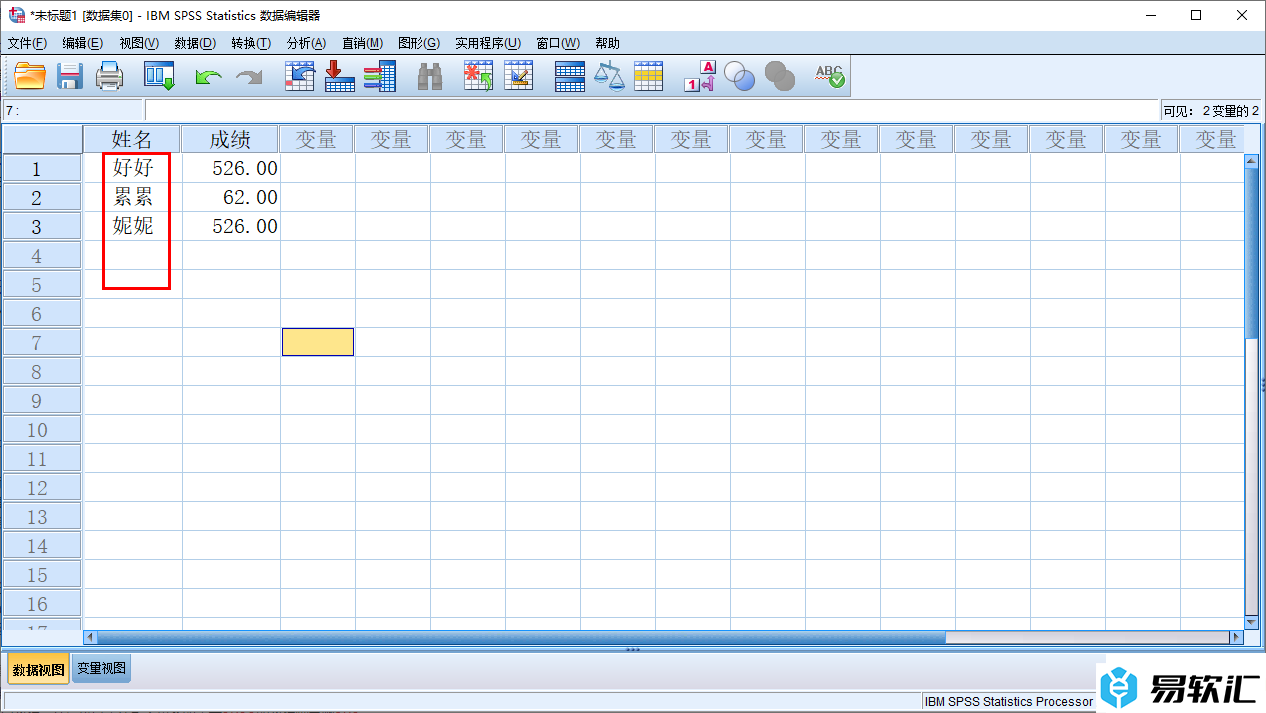Screen dimensions: 1266x713
Task: Click the IBM SPSS Statistics Processor status text
Action: (x=1009, y=702)
